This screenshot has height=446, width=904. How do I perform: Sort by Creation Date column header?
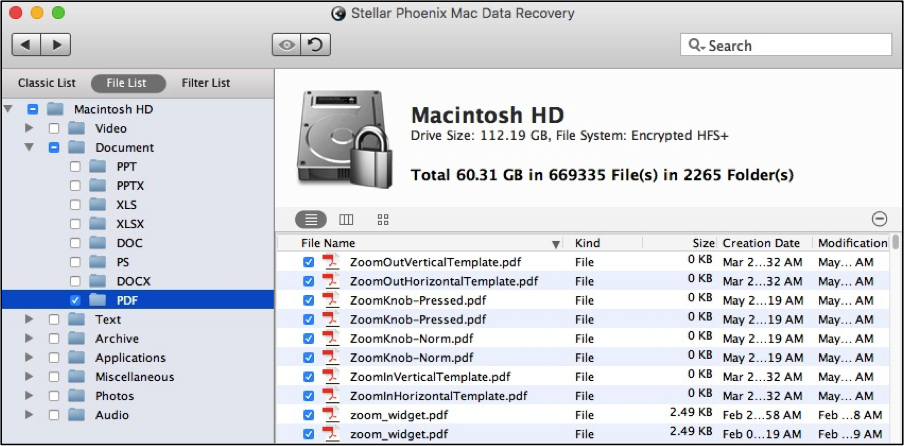(764, 243)
